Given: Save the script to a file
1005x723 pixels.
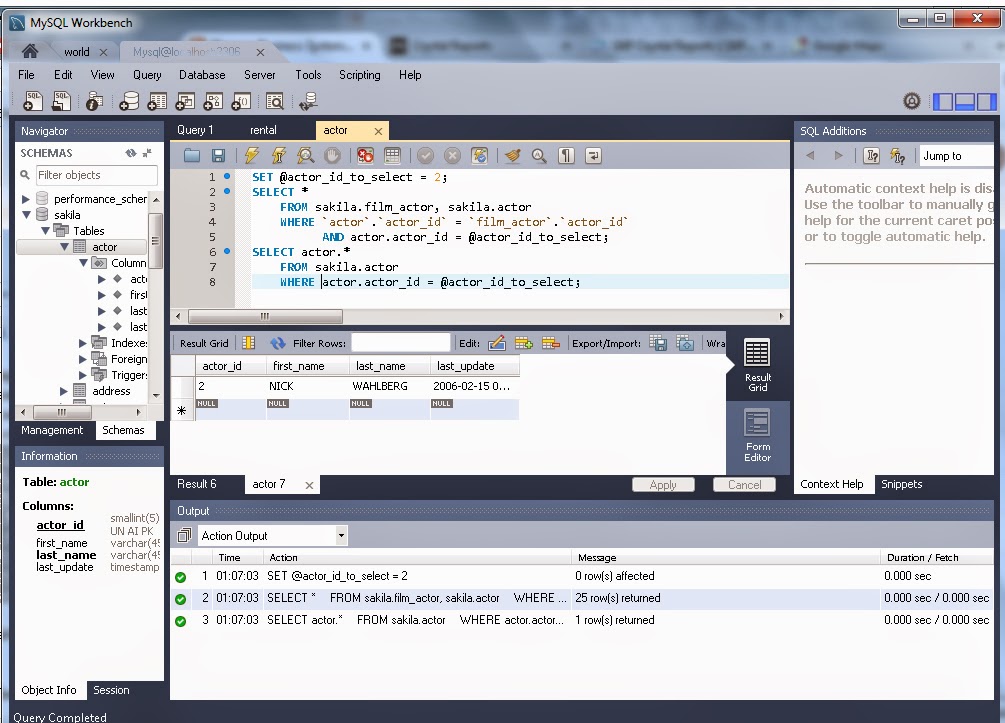Looking at the screenshot, I should (218, 155).
